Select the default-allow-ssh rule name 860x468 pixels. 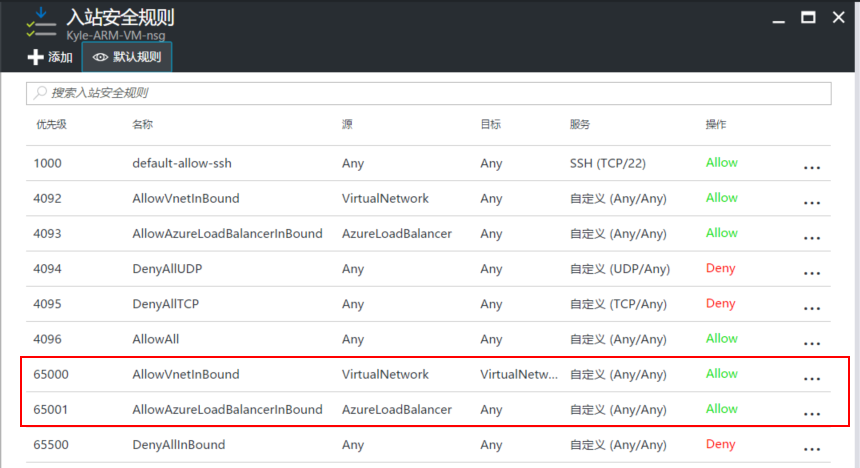pos(188,163)
